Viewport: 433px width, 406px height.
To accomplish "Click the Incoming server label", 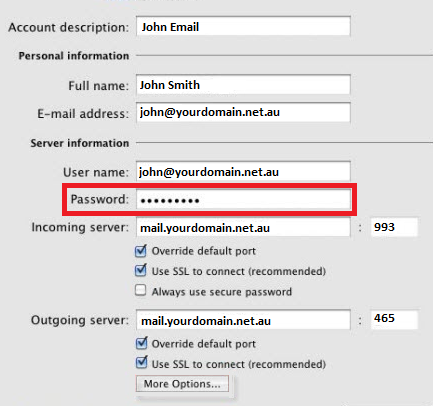I will coord(80,228).
